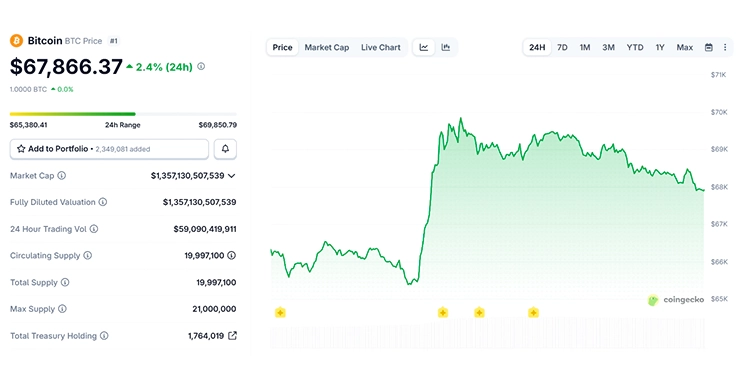Click the first yellow news marker on chart

(x=280, y=312)
